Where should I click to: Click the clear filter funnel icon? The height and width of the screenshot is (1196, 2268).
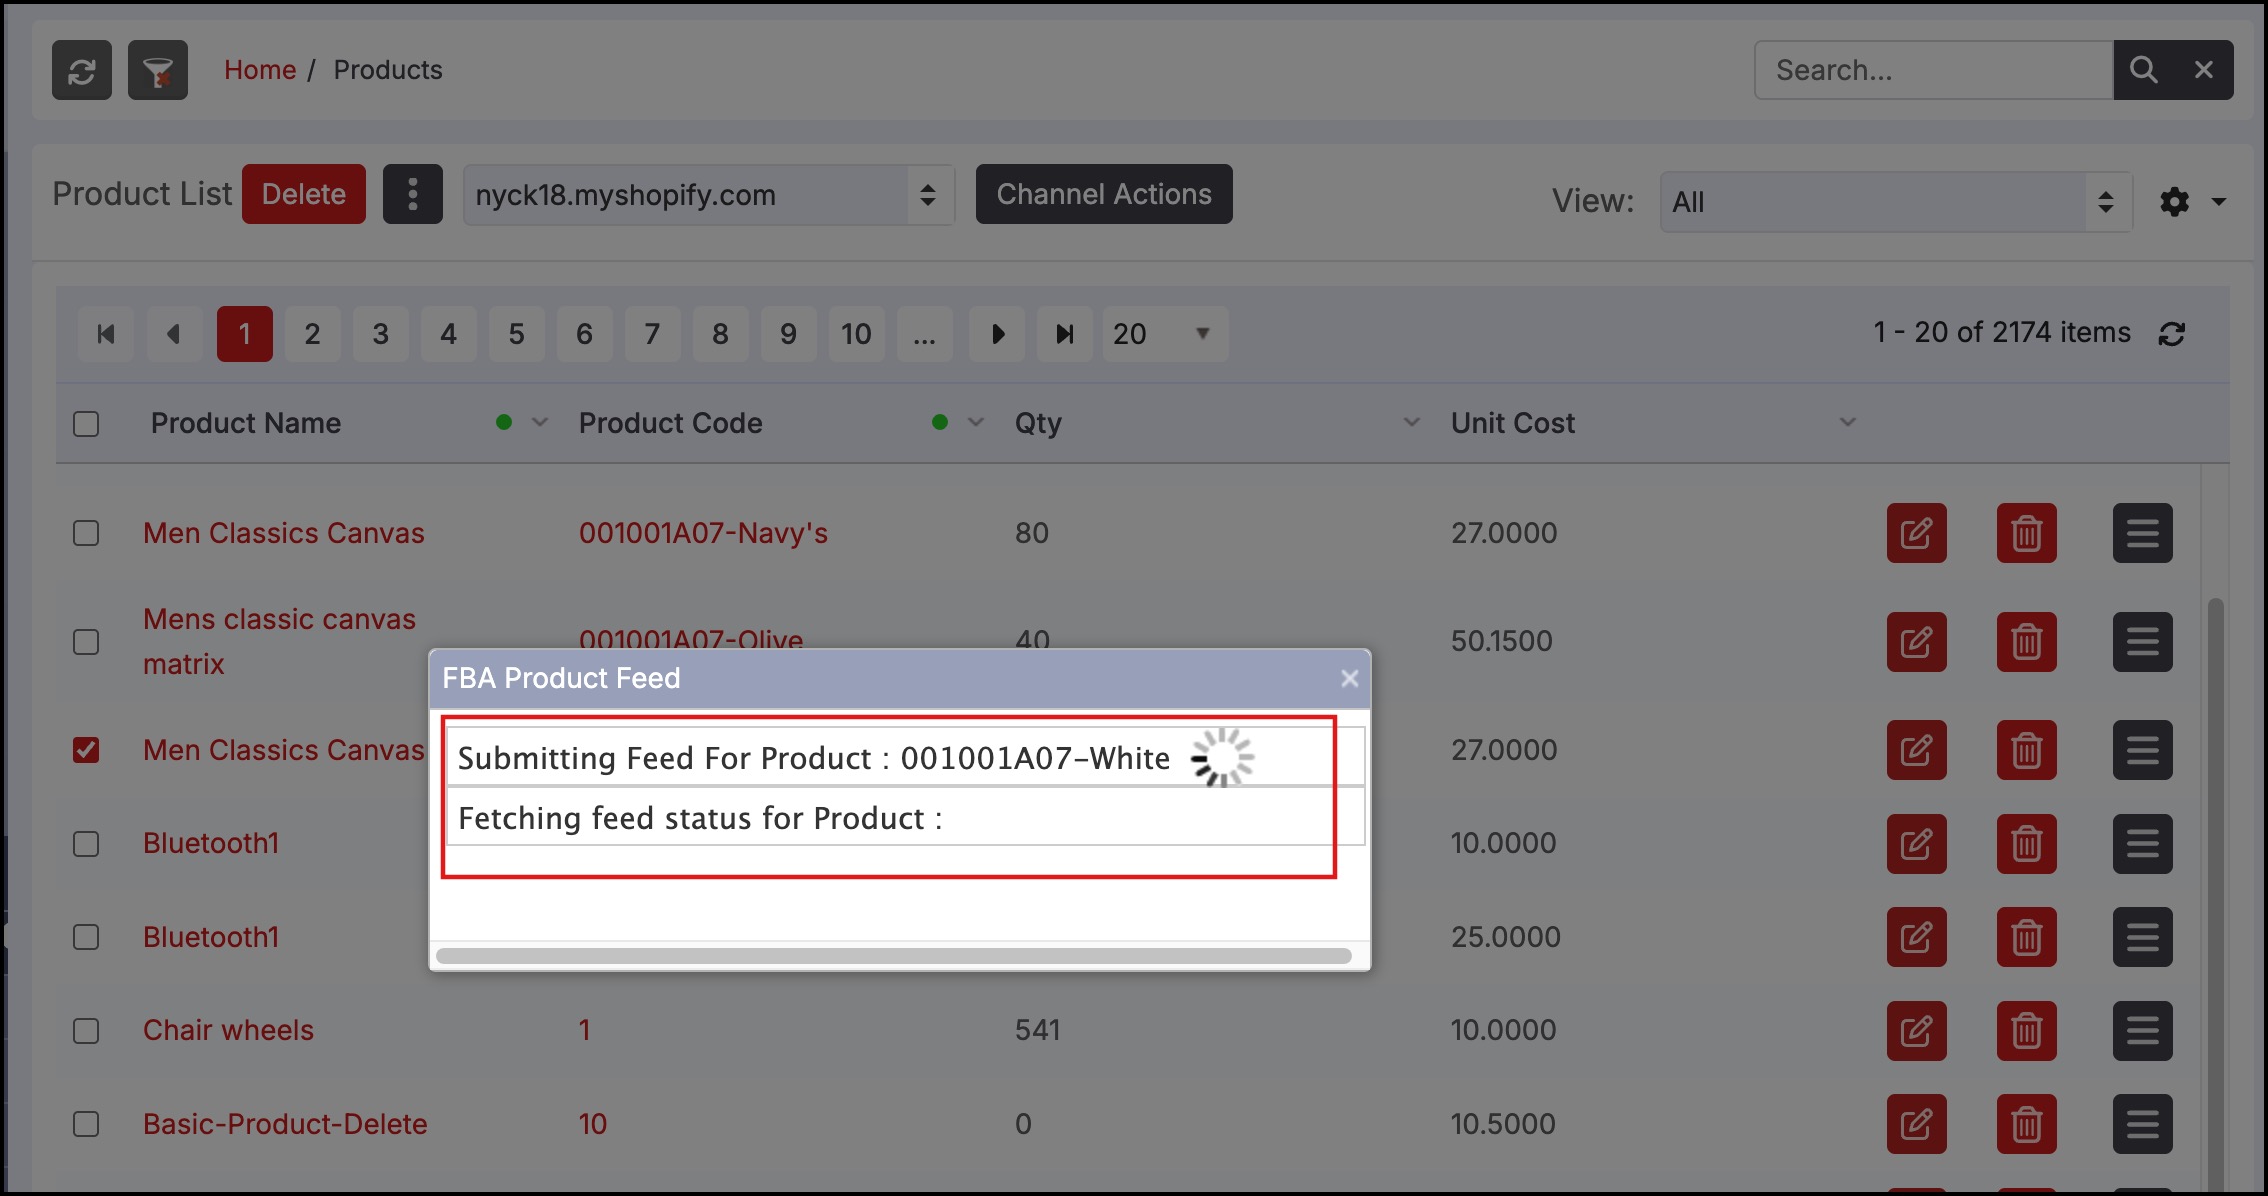click(158, 70)
